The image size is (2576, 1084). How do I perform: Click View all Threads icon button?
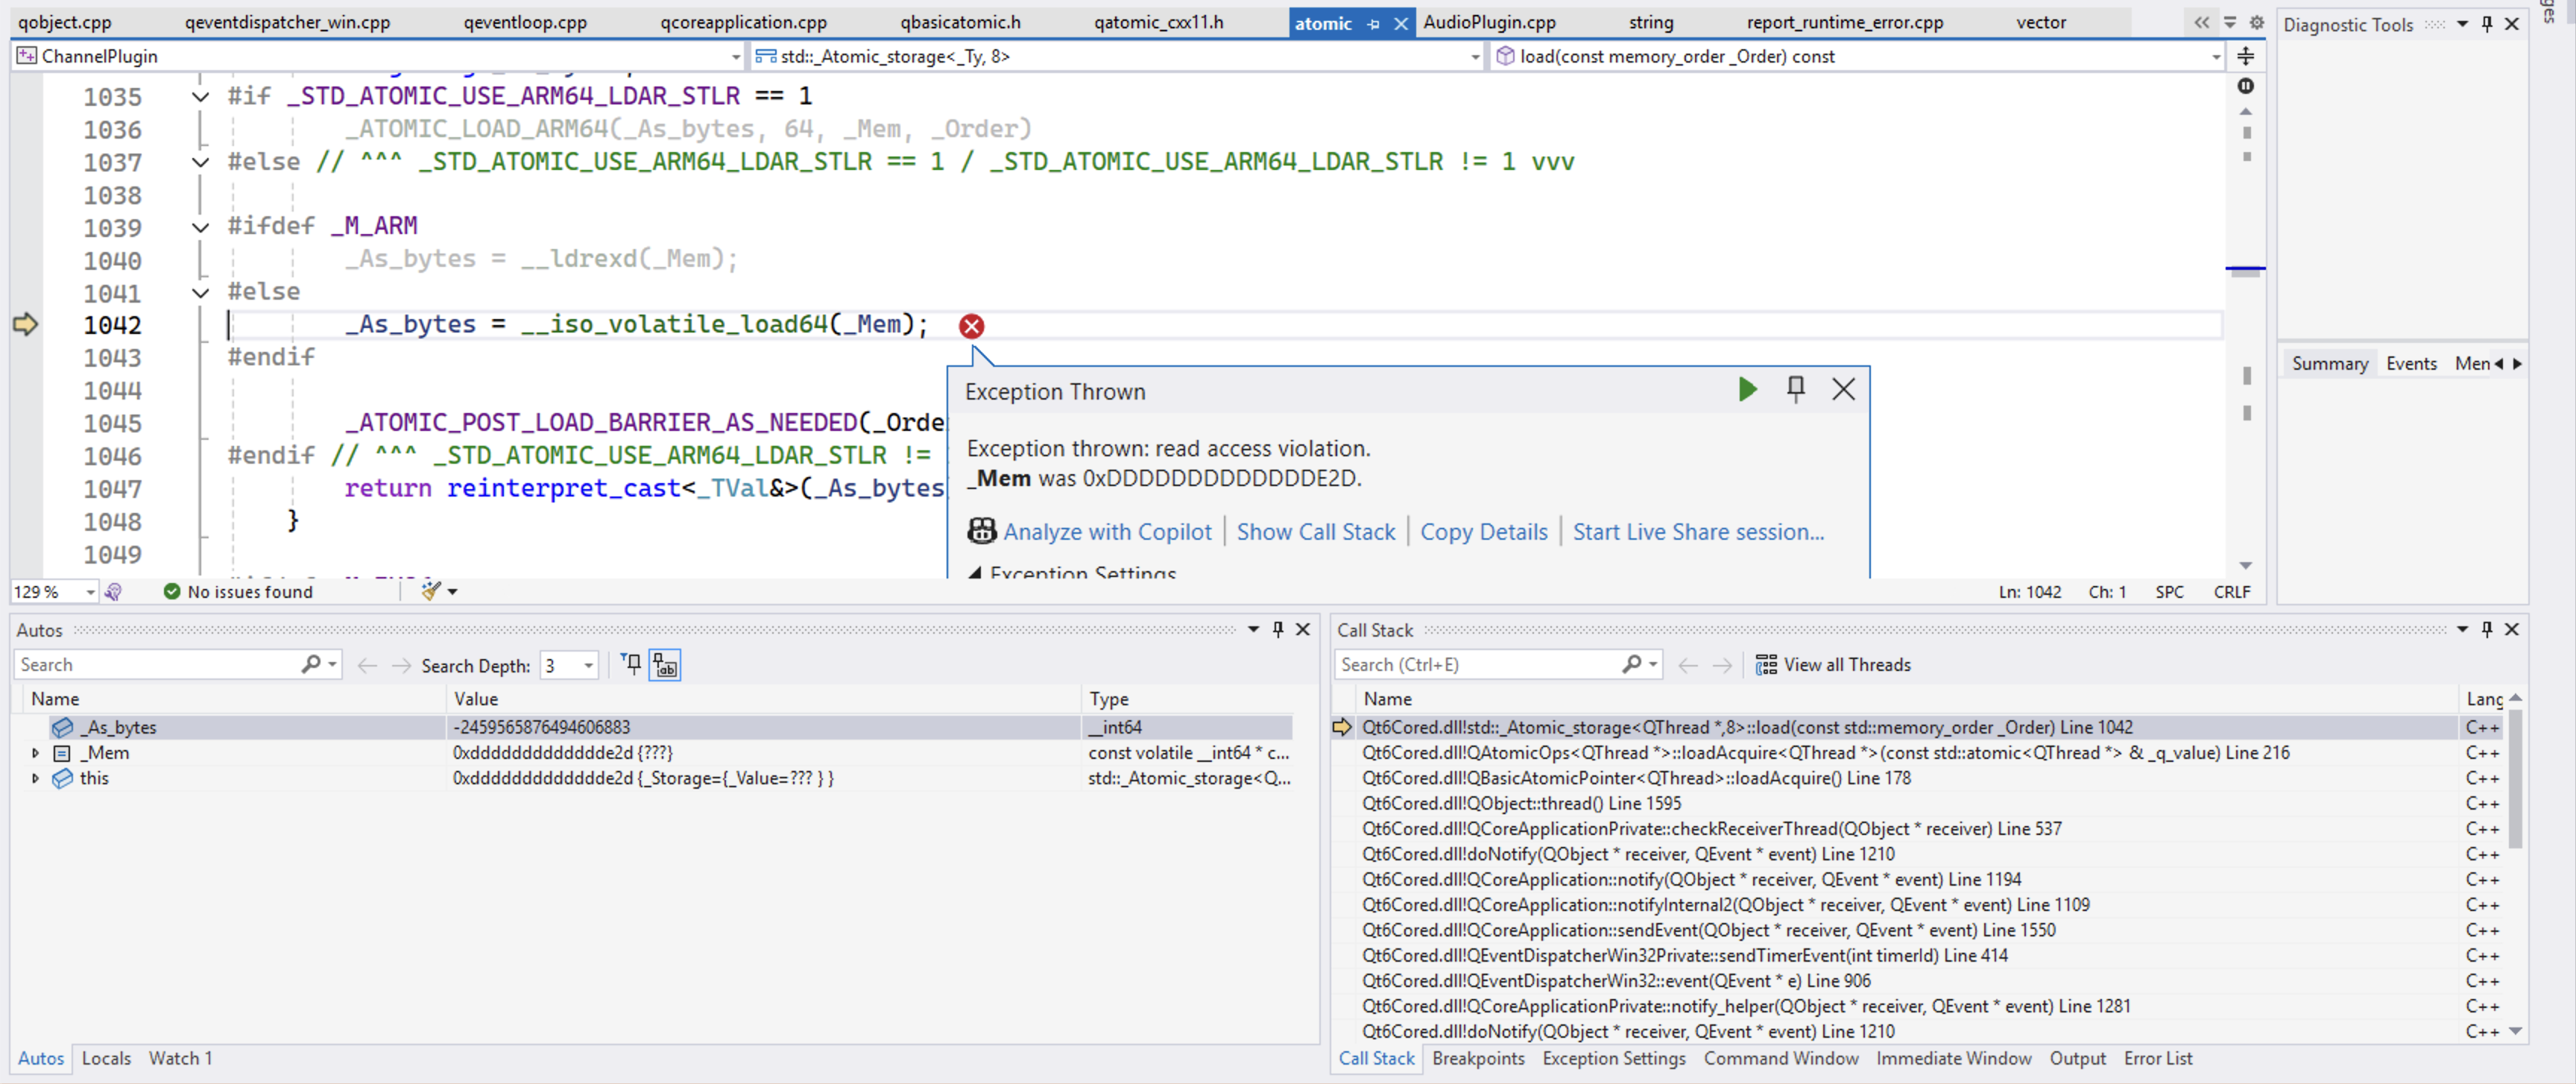point(1766,665)
